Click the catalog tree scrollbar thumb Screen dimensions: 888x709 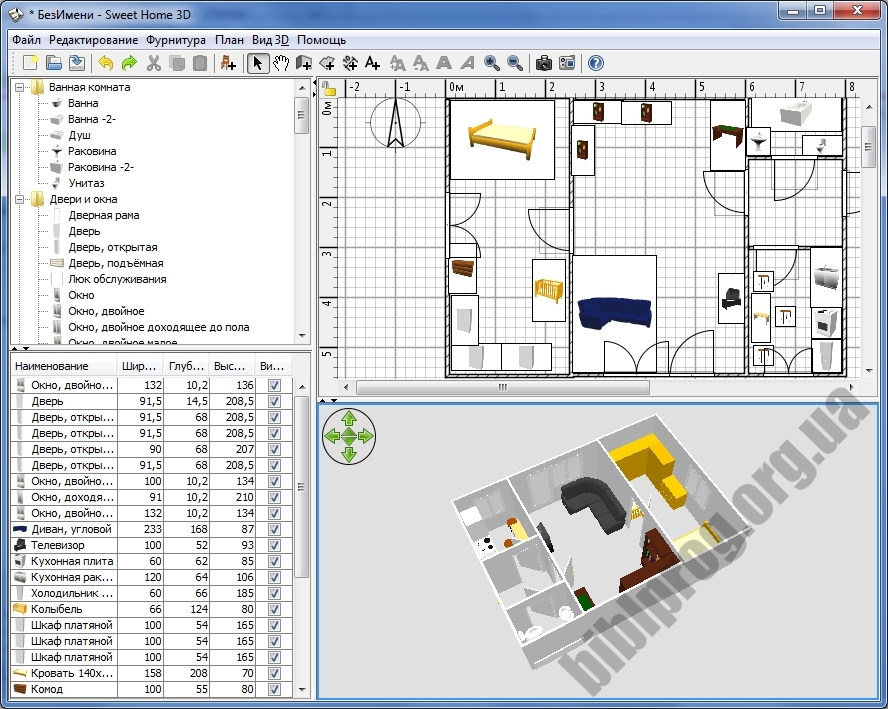coord(302,115)
